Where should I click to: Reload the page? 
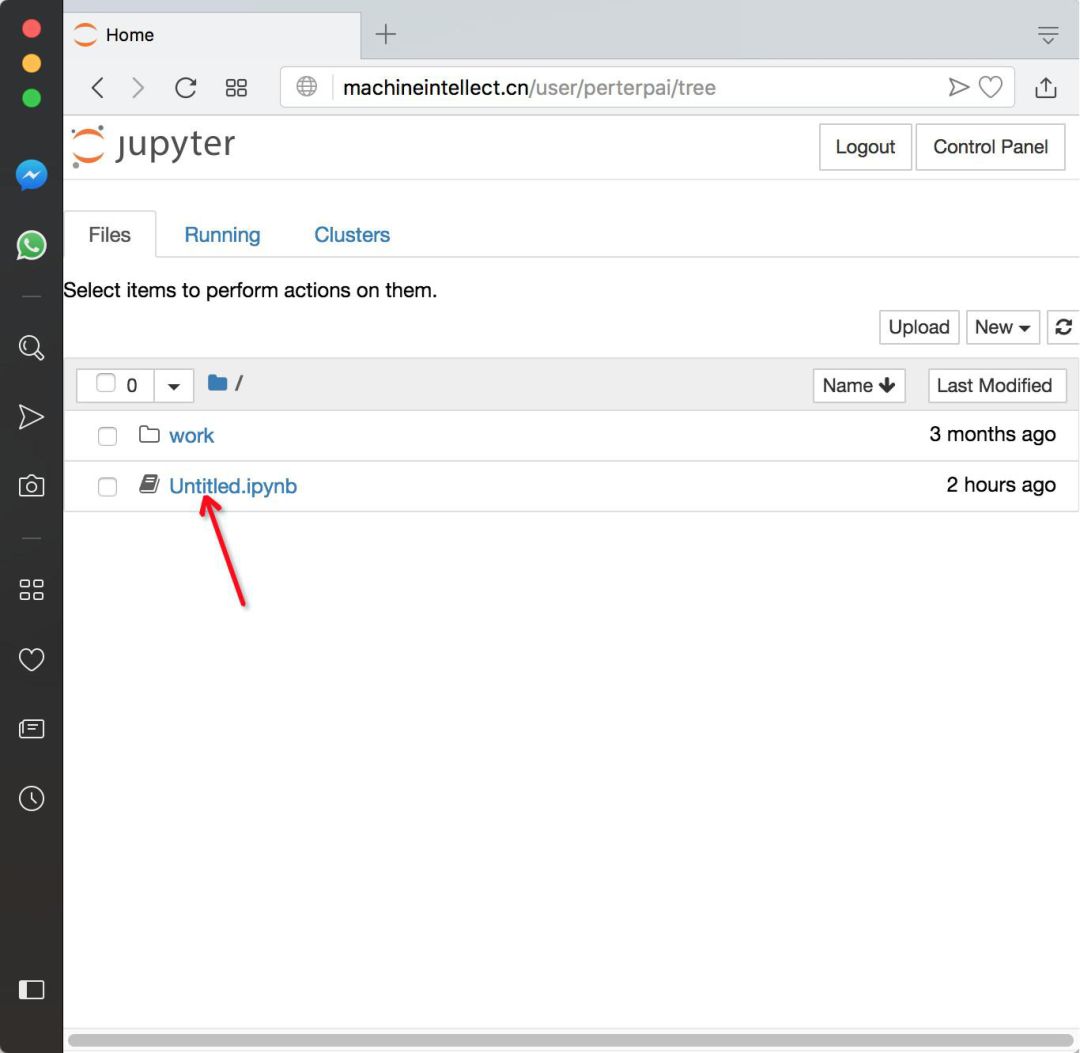[x=186, y=88]
